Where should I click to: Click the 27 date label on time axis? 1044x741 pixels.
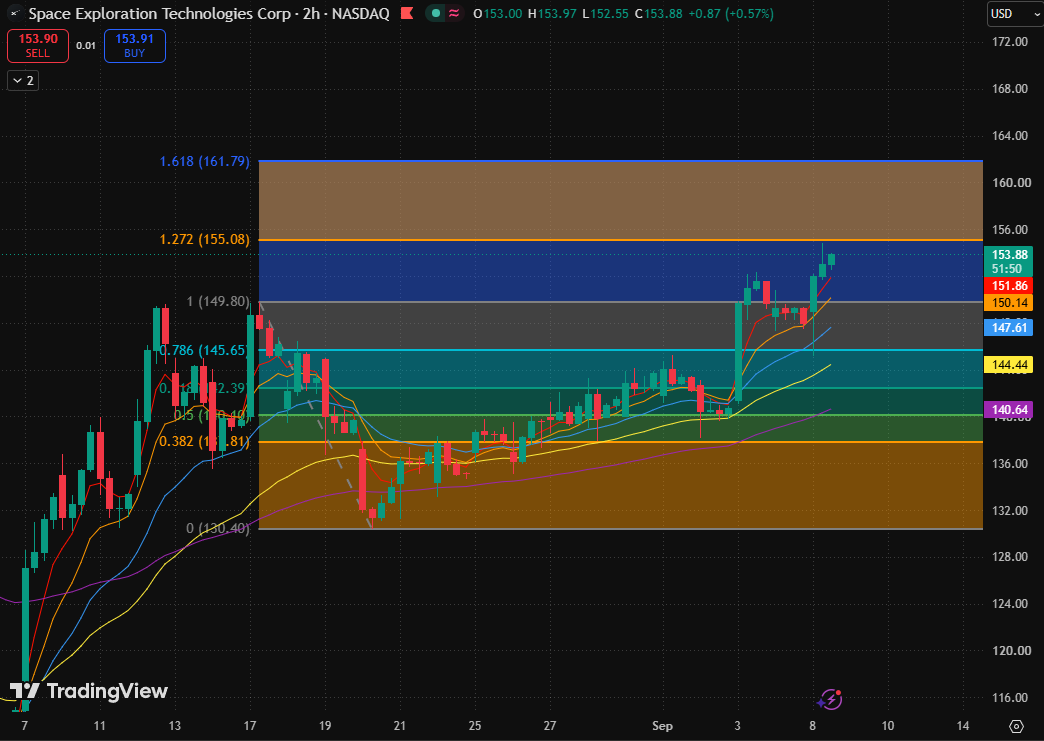point(550,726)
